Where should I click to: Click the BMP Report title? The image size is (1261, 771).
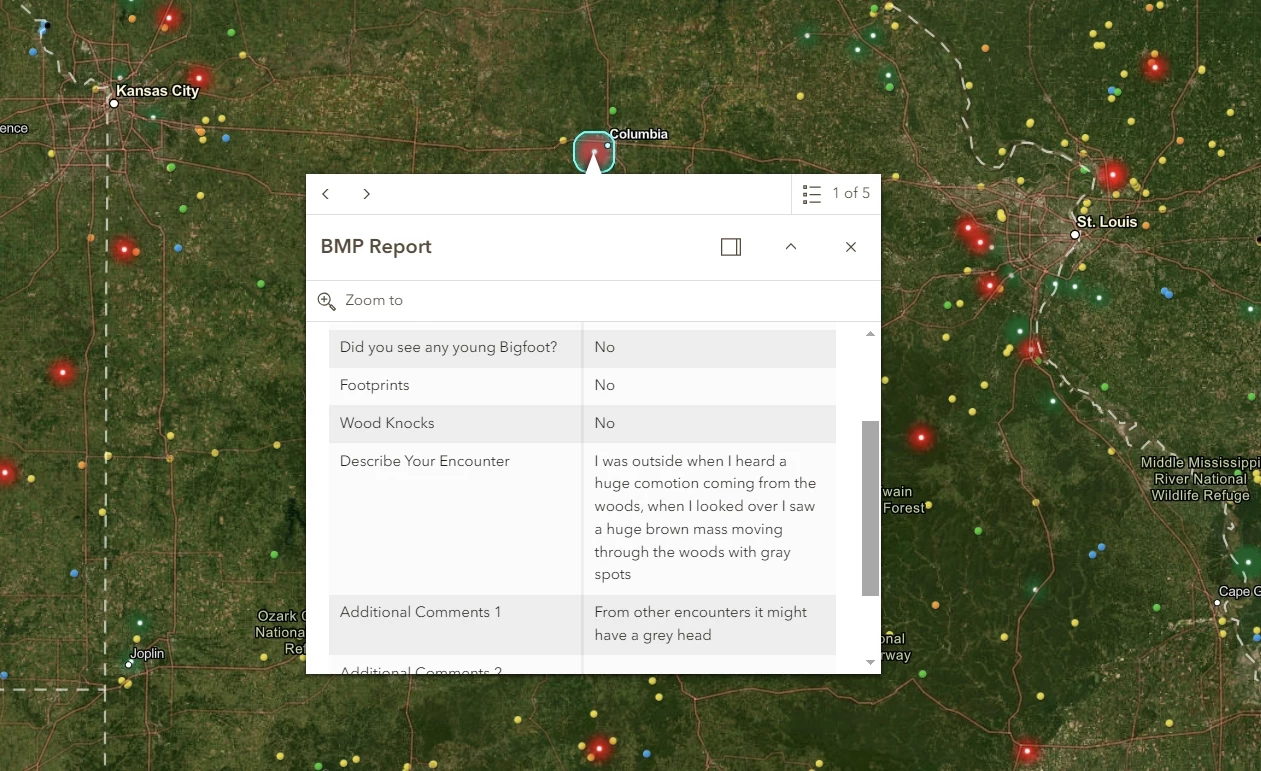tap(376, 247)
